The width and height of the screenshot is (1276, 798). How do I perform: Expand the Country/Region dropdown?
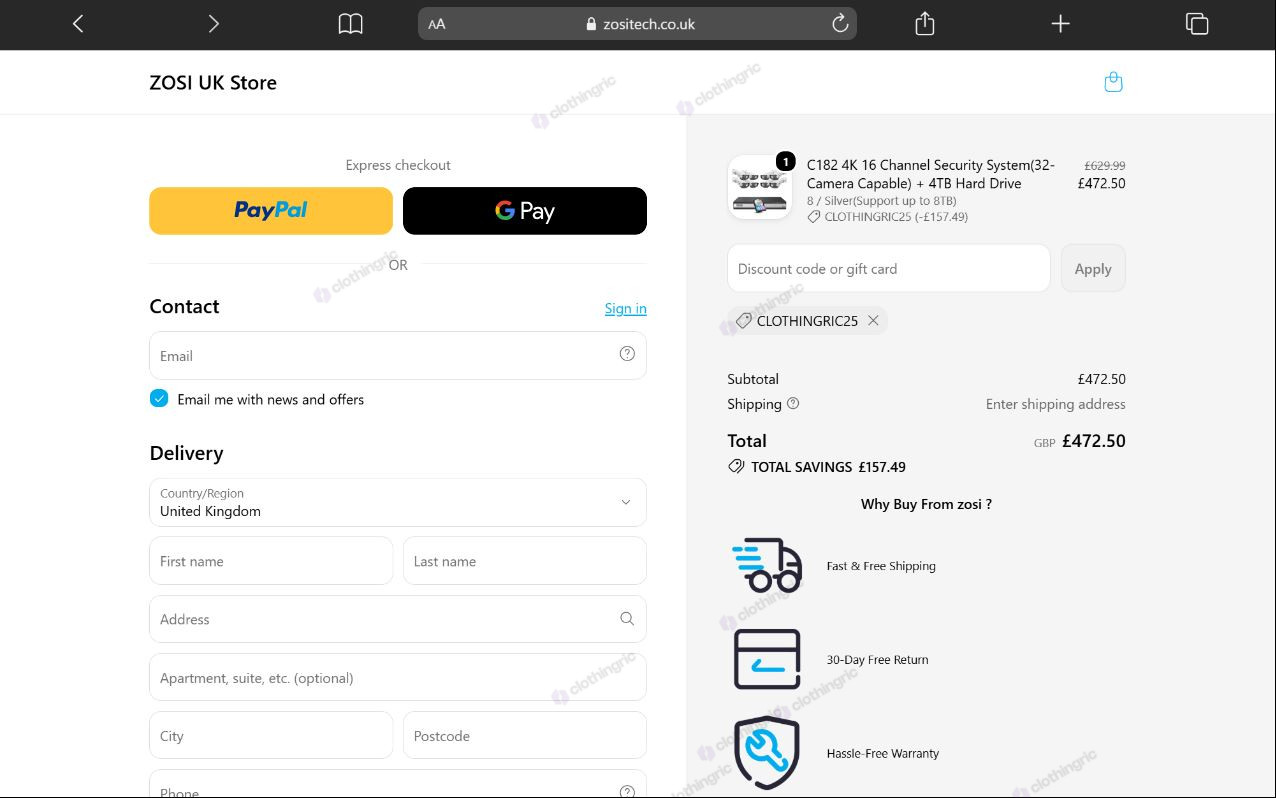pyautogui.click(x=398, y=502)
